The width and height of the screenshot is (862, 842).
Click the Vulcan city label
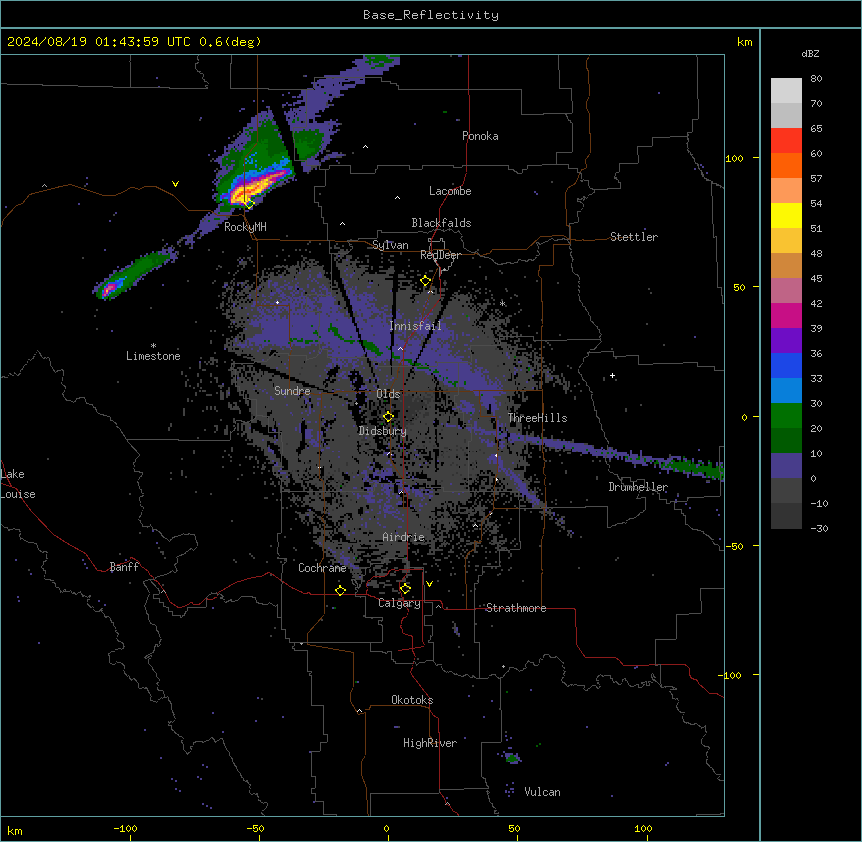[543, 792]
